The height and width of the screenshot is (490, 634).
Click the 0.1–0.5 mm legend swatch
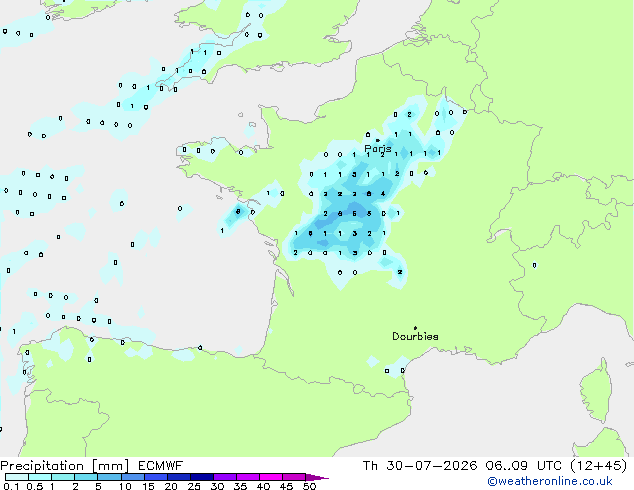[17, 477]
